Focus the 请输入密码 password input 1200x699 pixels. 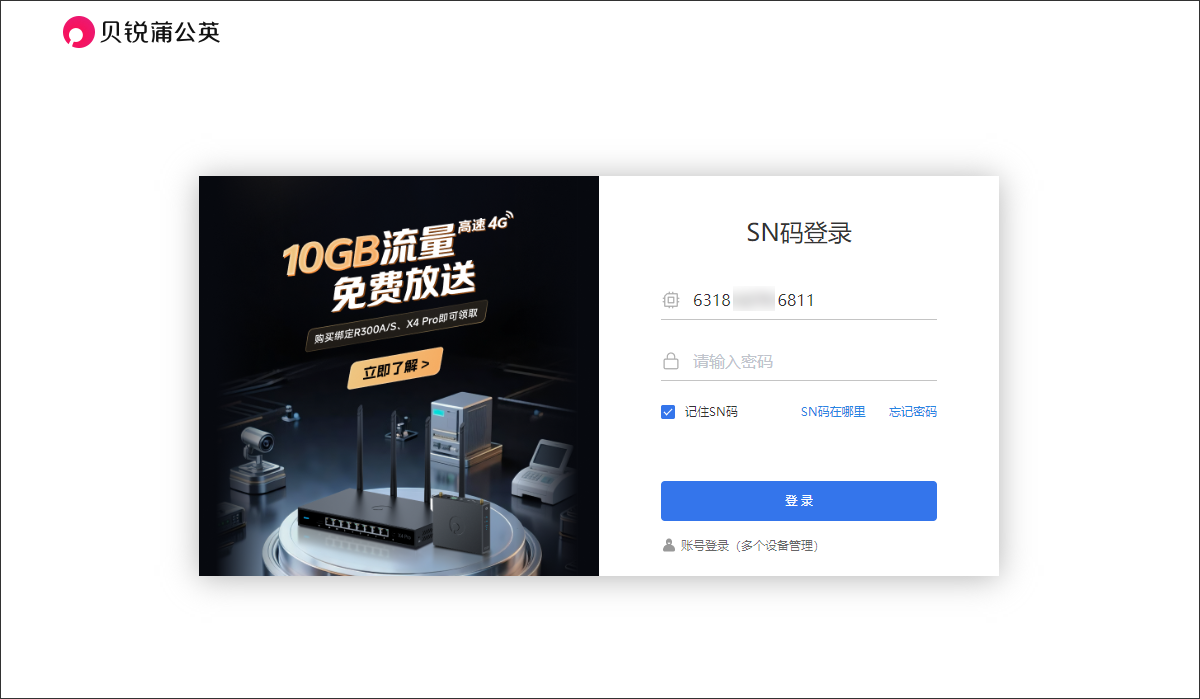coord(813,361)
